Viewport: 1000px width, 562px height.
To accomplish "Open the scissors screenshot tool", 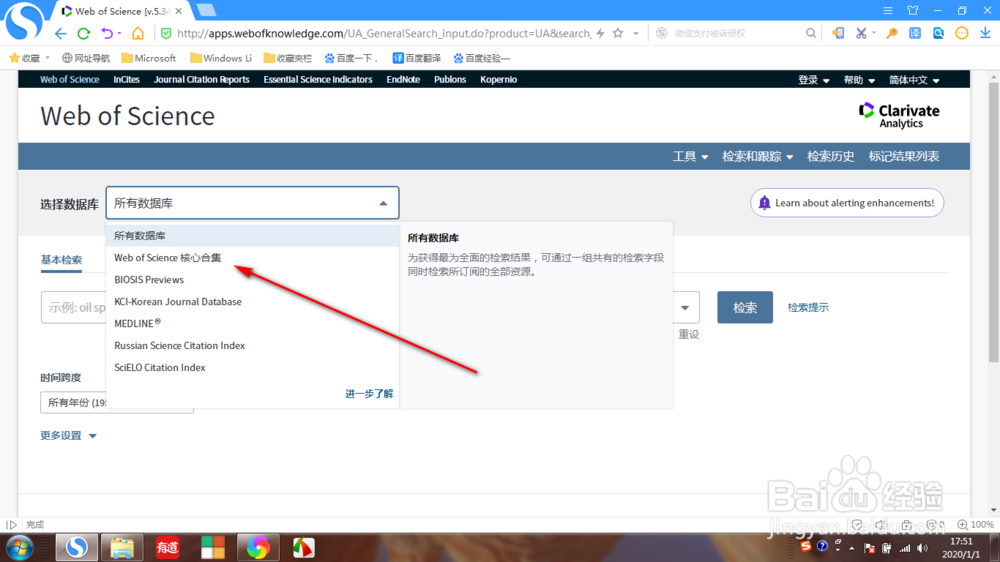I will [861, 33].
